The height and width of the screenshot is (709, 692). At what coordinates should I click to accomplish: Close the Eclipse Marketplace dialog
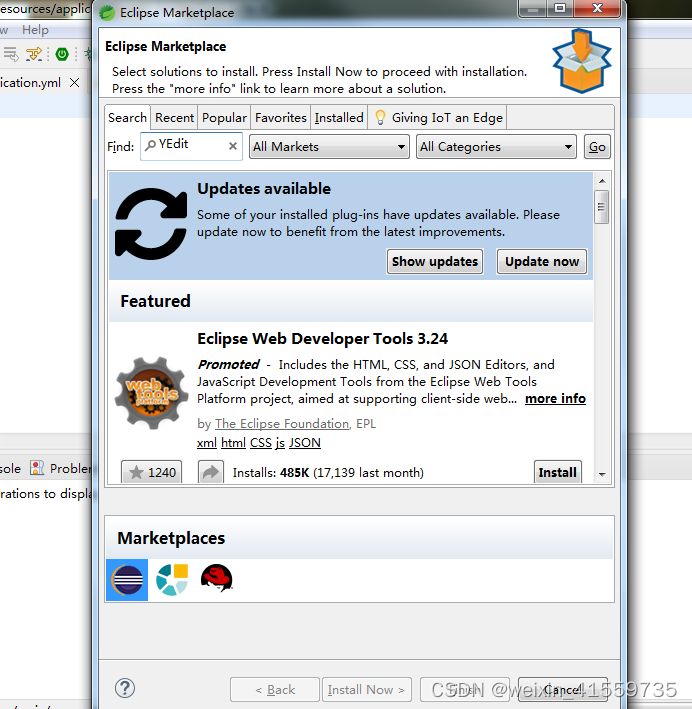click(x=597, y=8)
